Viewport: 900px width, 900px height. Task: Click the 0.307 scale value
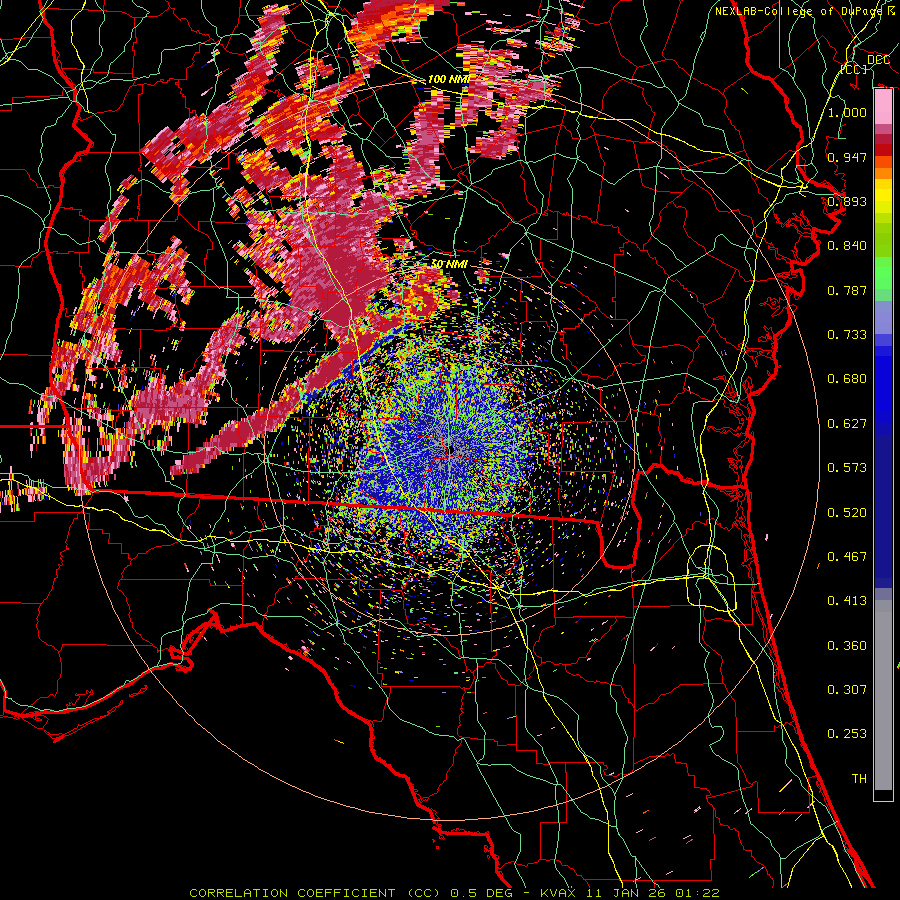[847, 690]
